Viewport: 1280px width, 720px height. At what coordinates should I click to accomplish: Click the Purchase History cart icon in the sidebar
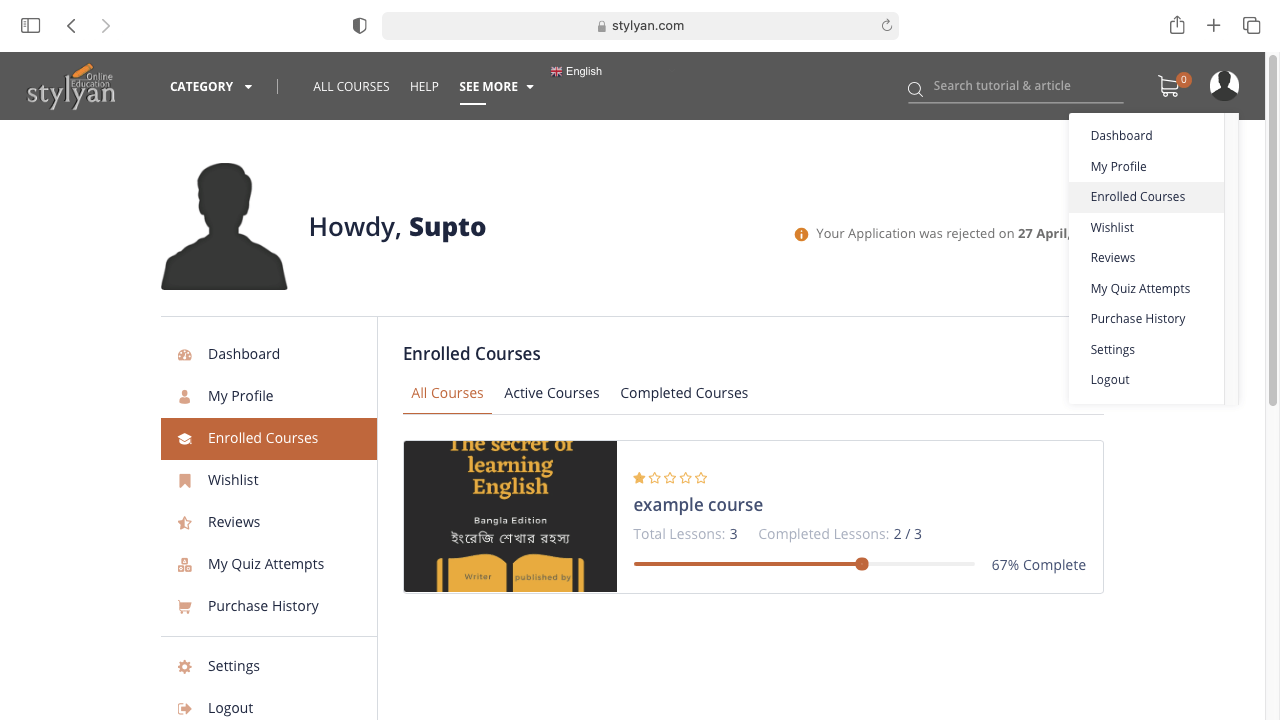pyautogui.click(x=184, y=606)
